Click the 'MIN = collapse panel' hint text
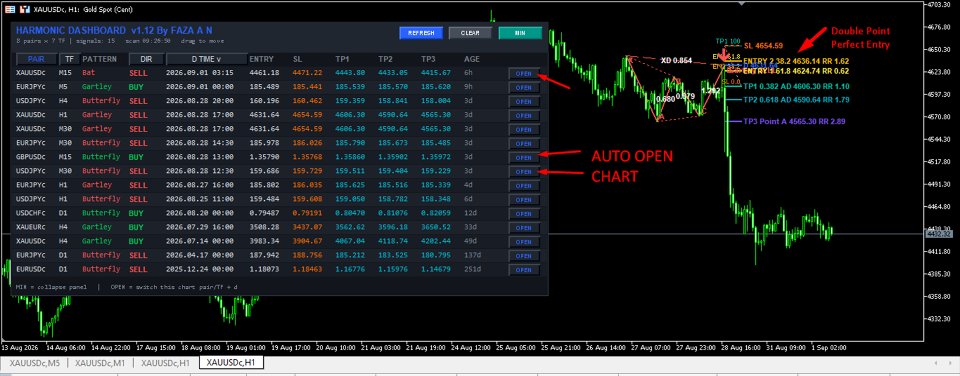Image resolution: width=960 pixels, height=376 pixels. (x=51, y=286)
